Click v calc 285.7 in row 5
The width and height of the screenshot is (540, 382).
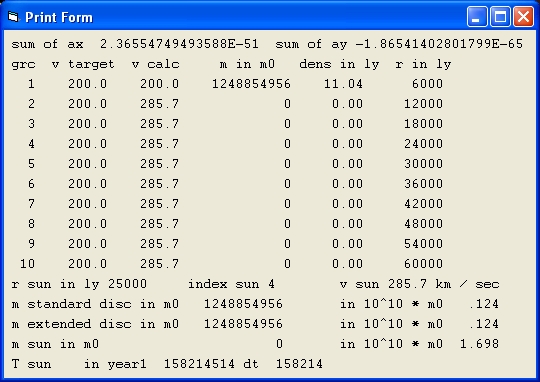[159, 164]
